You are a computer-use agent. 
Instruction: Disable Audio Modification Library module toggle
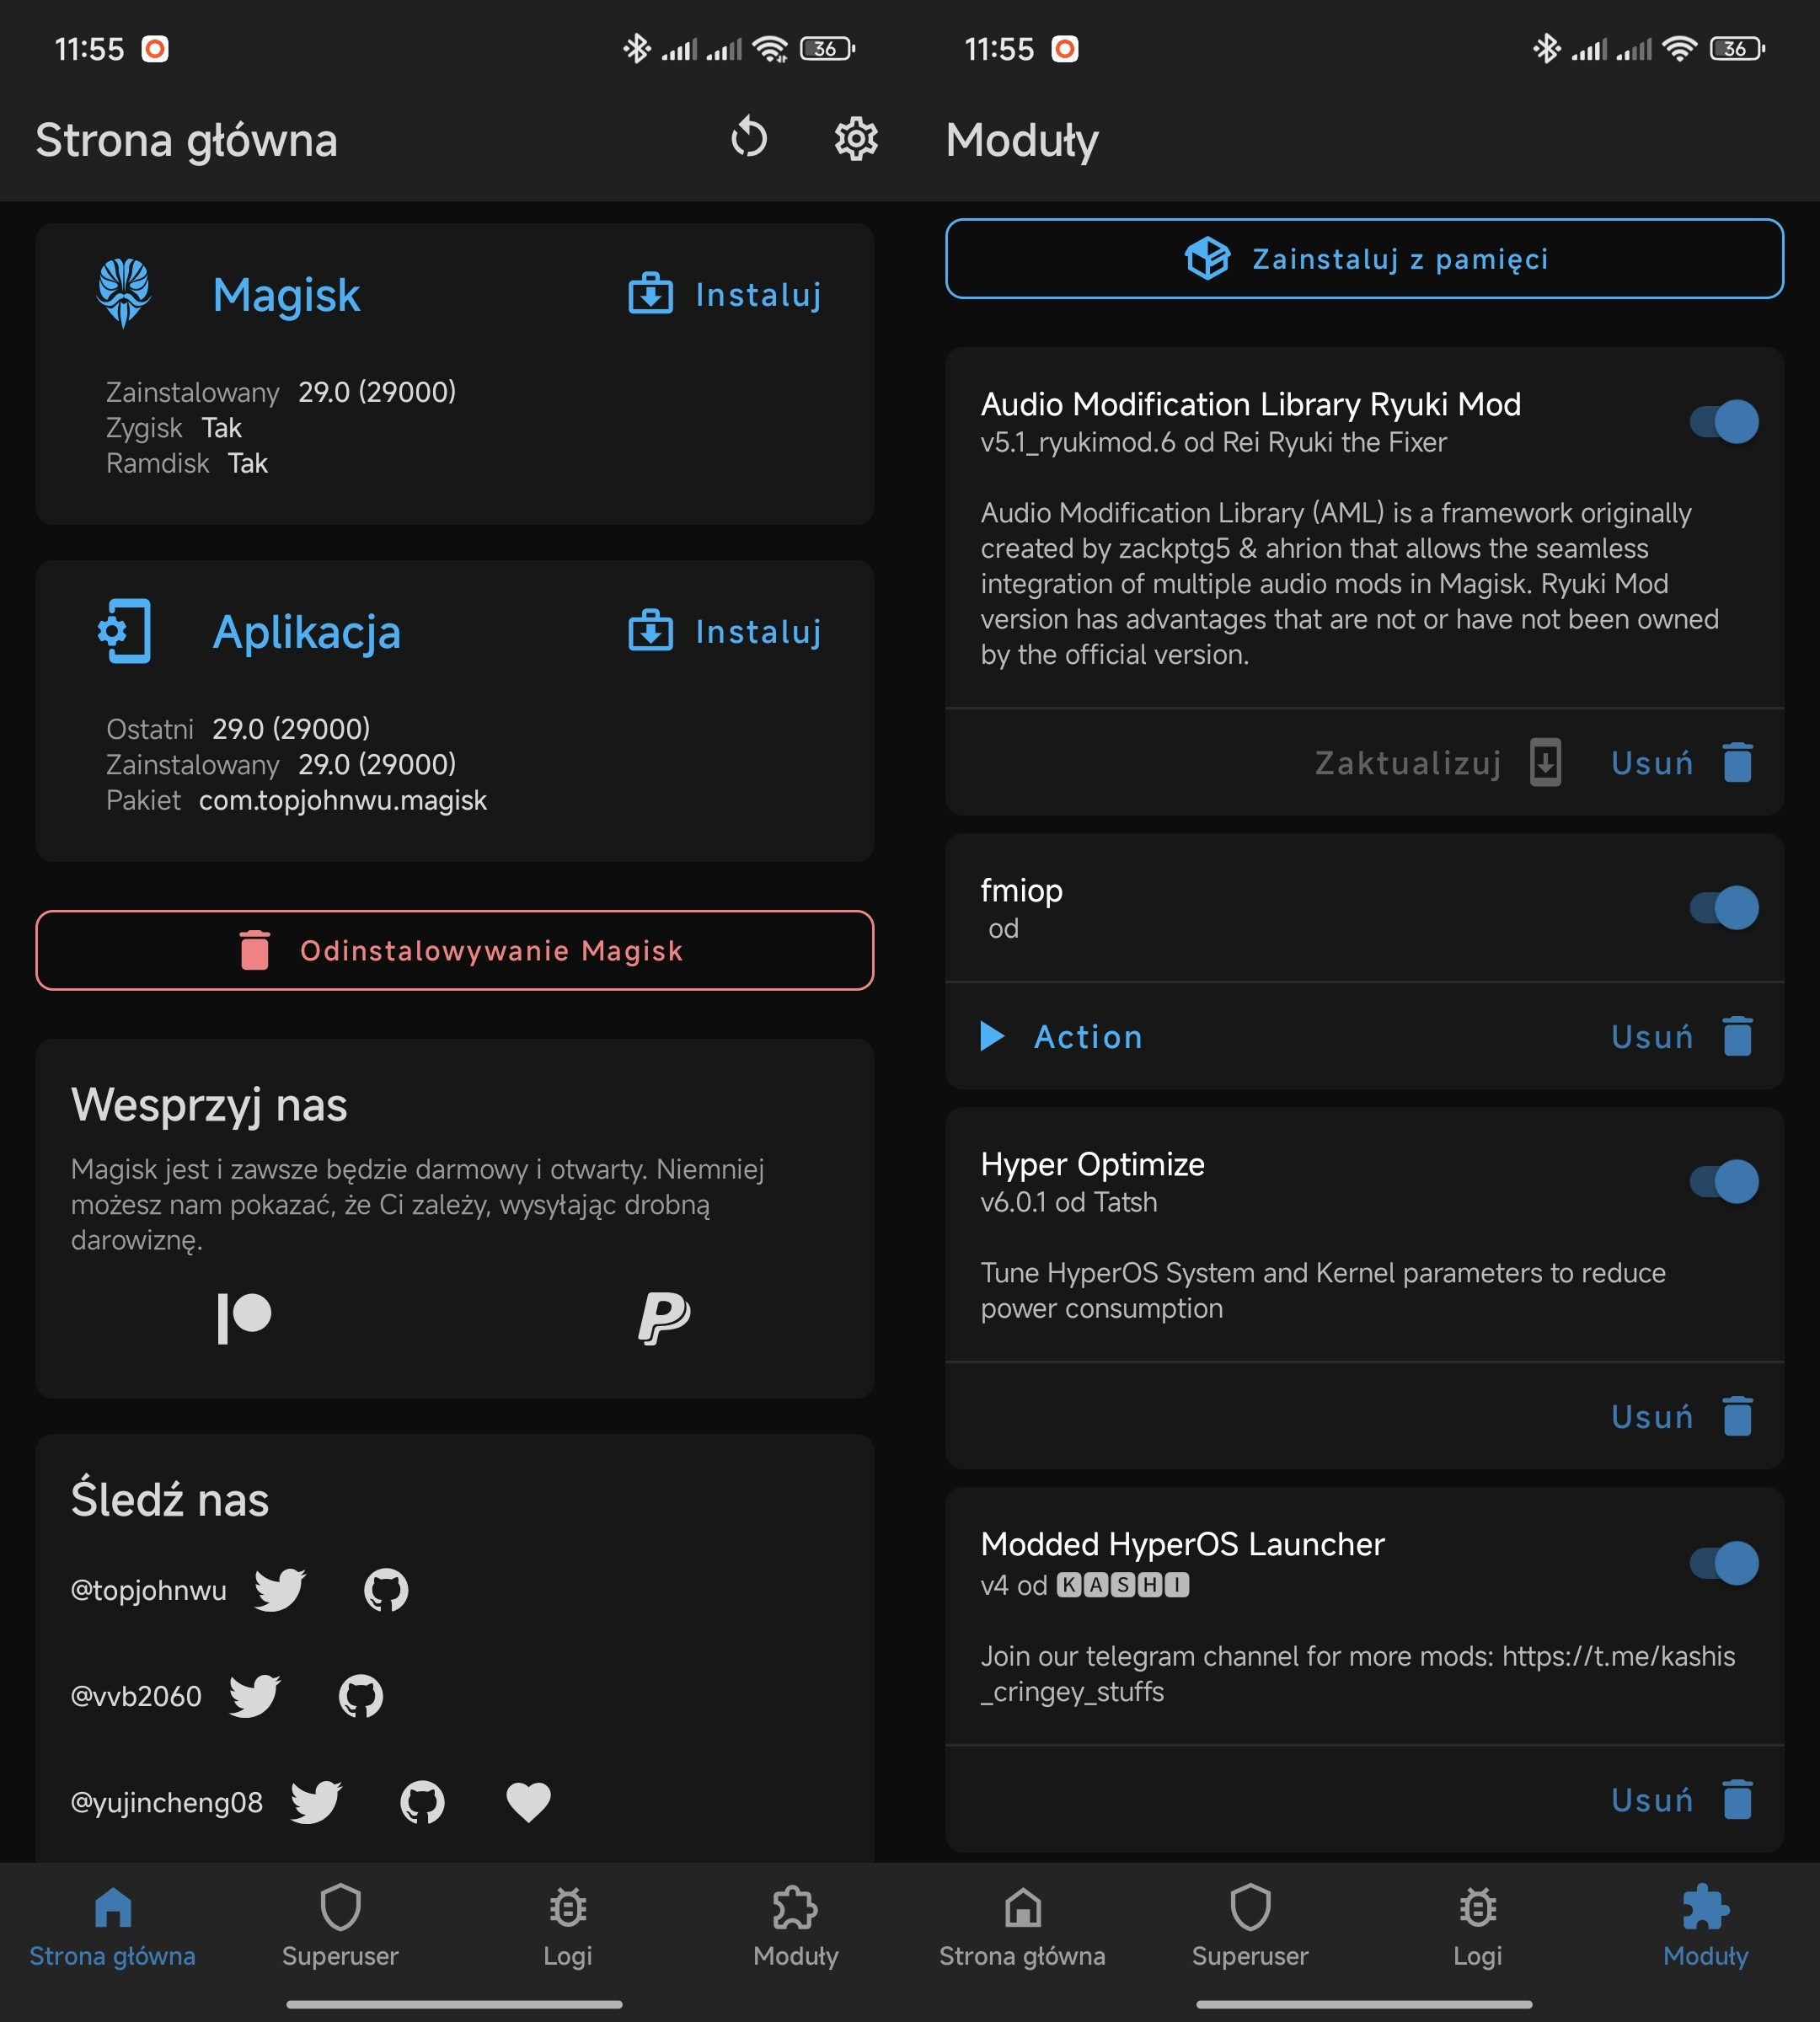click(x=1723, y=421)
